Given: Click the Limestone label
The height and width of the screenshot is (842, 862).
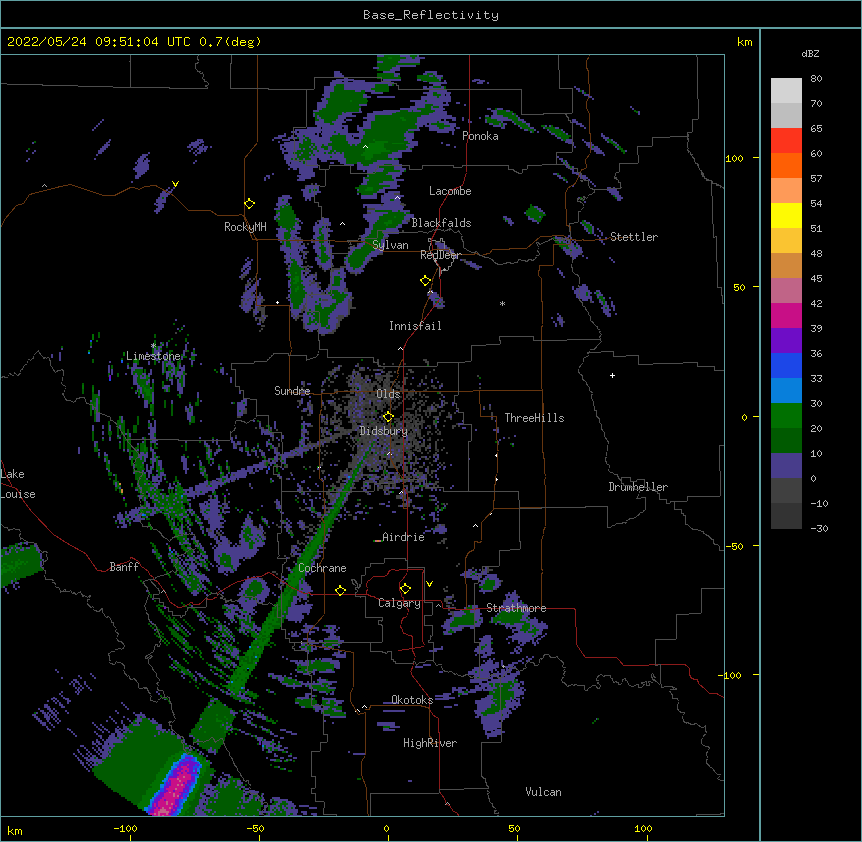Looking at the screenshot, I should (x=153, y=356).
